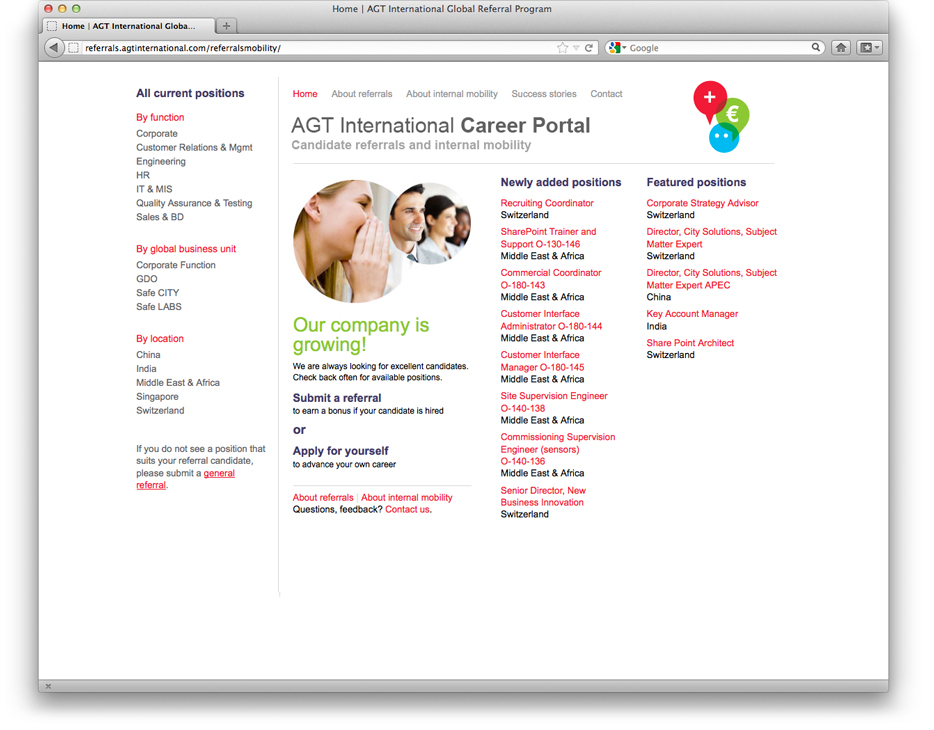This screenshot has height=730, width=934.
Task: Click the By location heading
Action: [160, 339]
